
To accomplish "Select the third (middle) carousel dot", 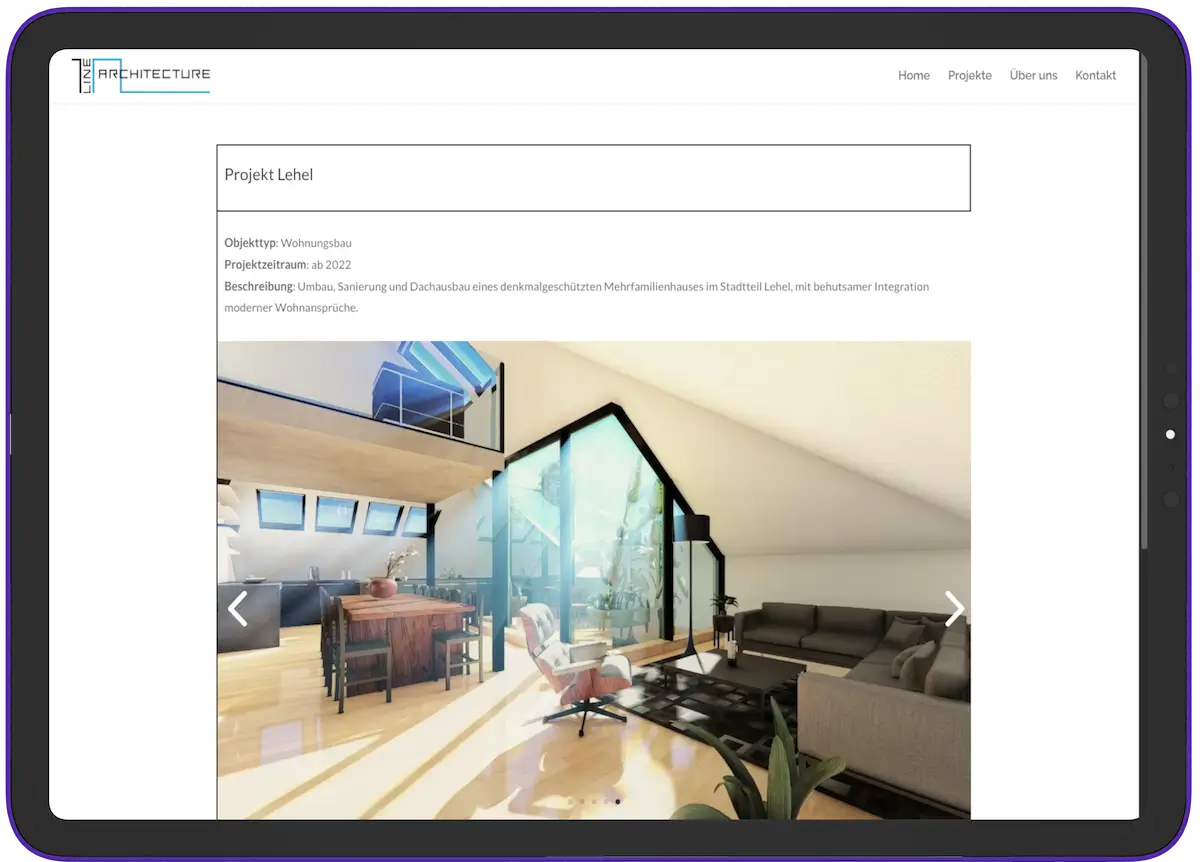I will [594, 802].
